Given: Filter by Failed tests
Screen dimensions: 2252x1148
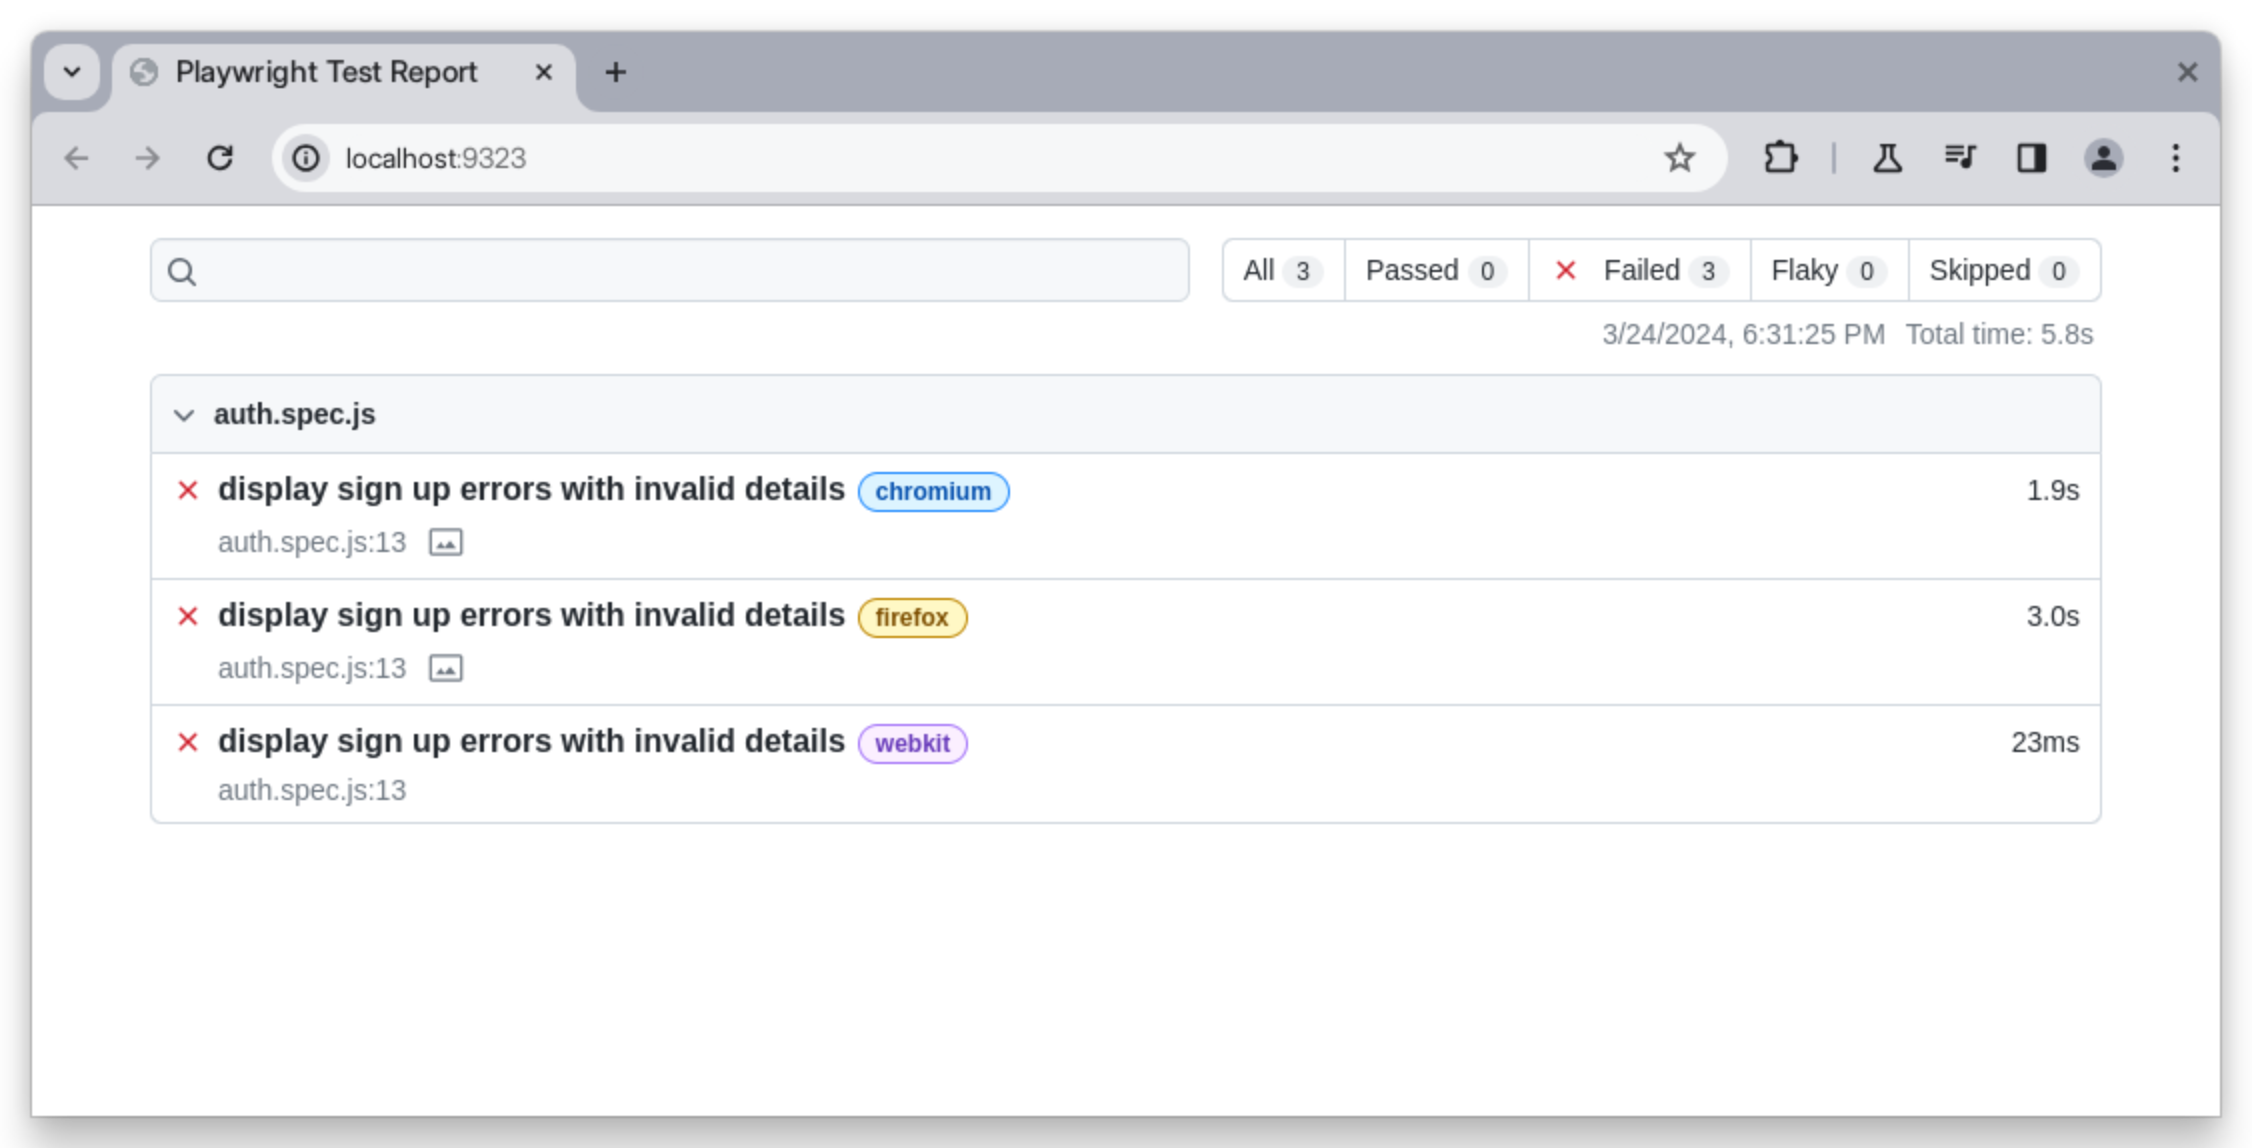Looking at the screenshot, I should [1639, 270].
